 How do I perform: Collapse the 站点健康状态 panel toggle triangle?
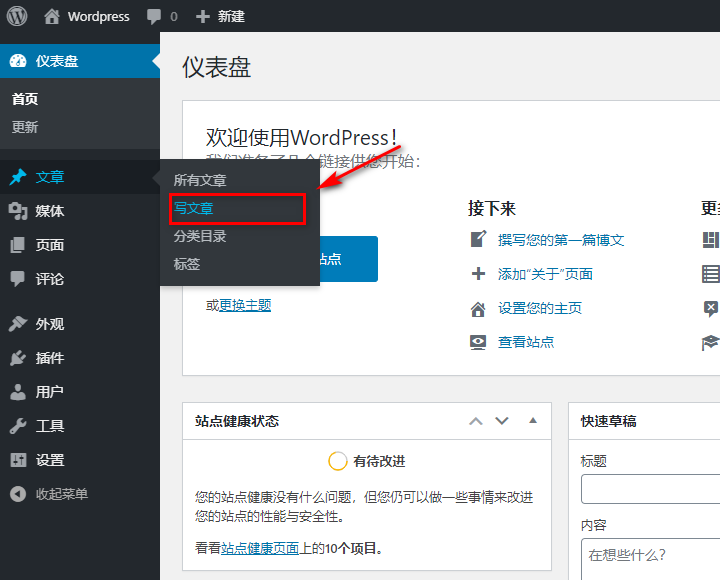tap(533, 420)
